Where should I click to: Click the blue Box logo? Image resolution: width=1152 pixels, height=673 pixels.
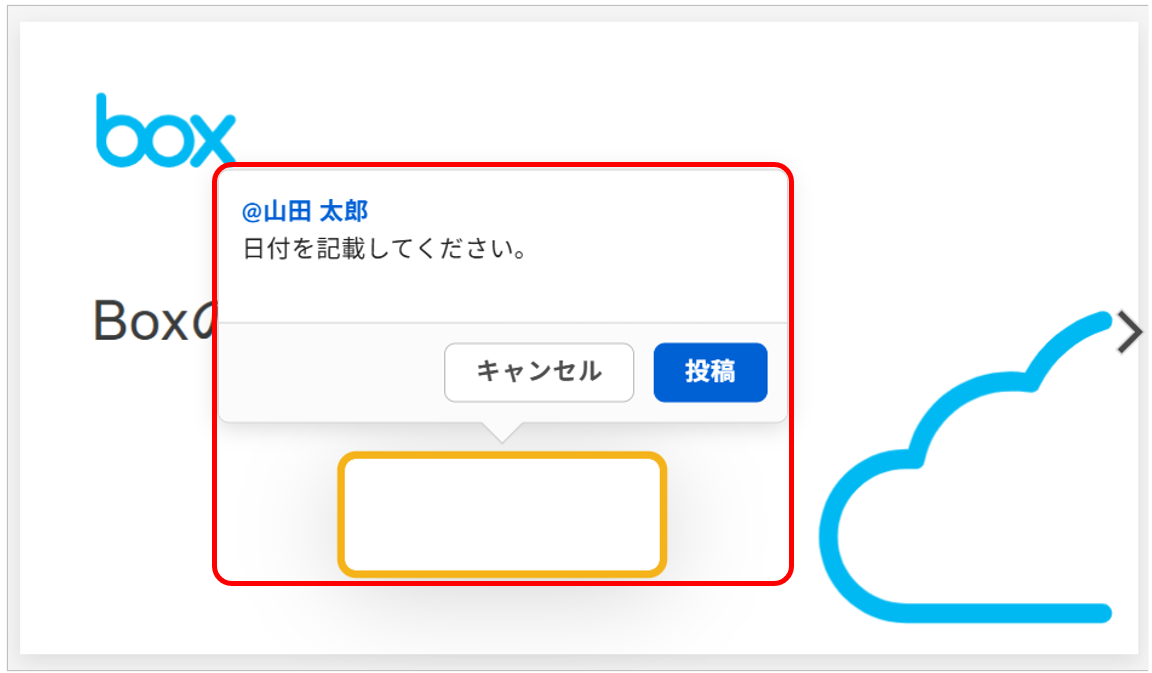tap(165, 131)
